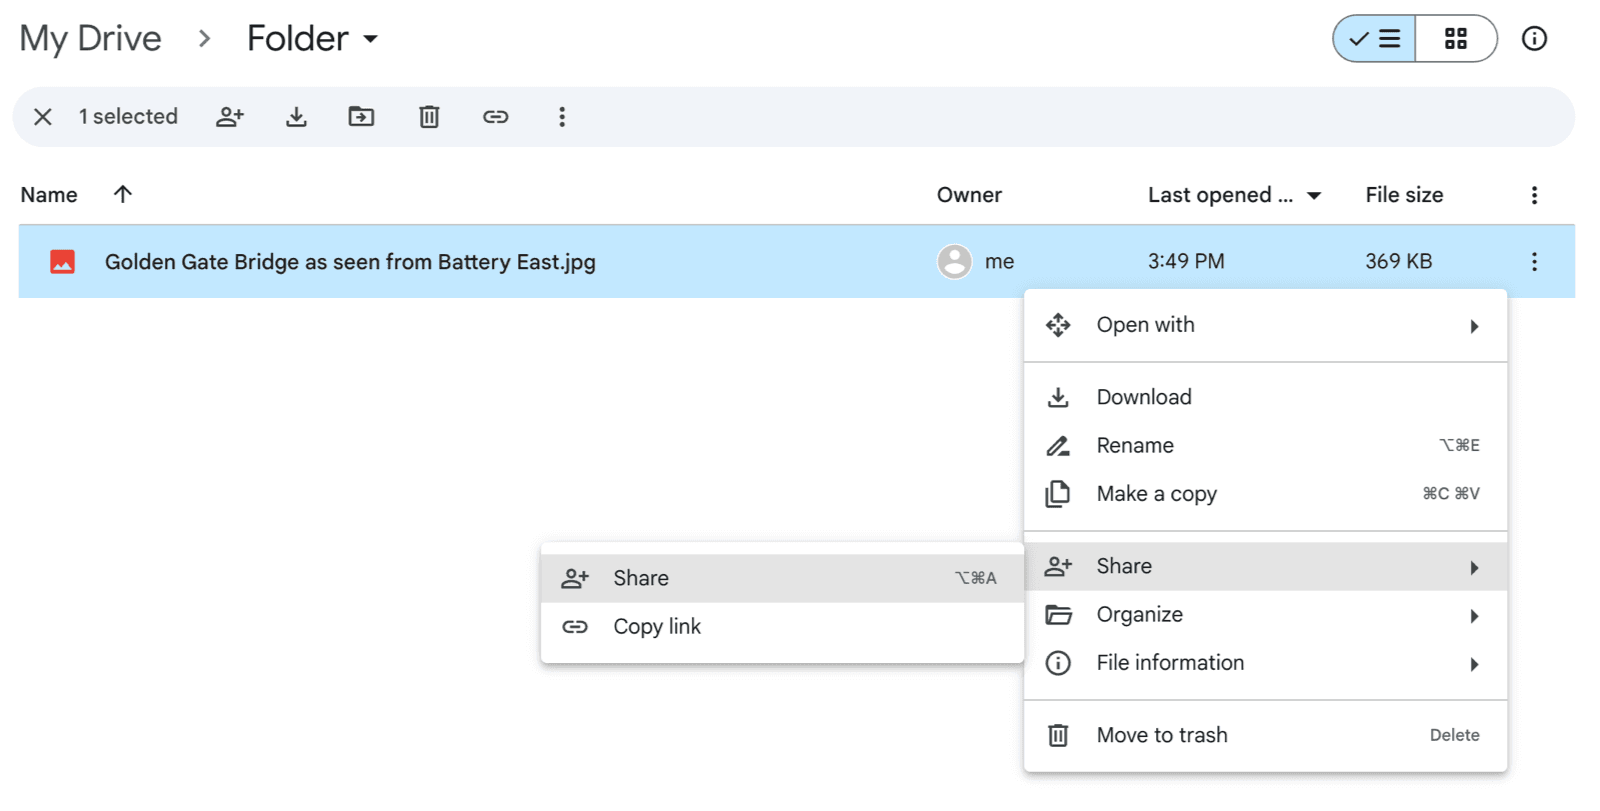1600x811 pixels.
Task: Choose Copy link in the Share submenu
Action: (x=657, y=627)
